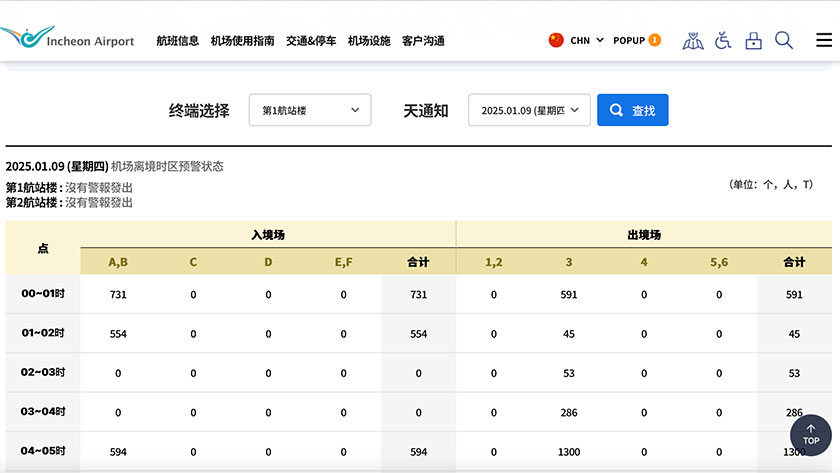Click the China flag icon
Viewport: 840px width, 473px height.
556,40
